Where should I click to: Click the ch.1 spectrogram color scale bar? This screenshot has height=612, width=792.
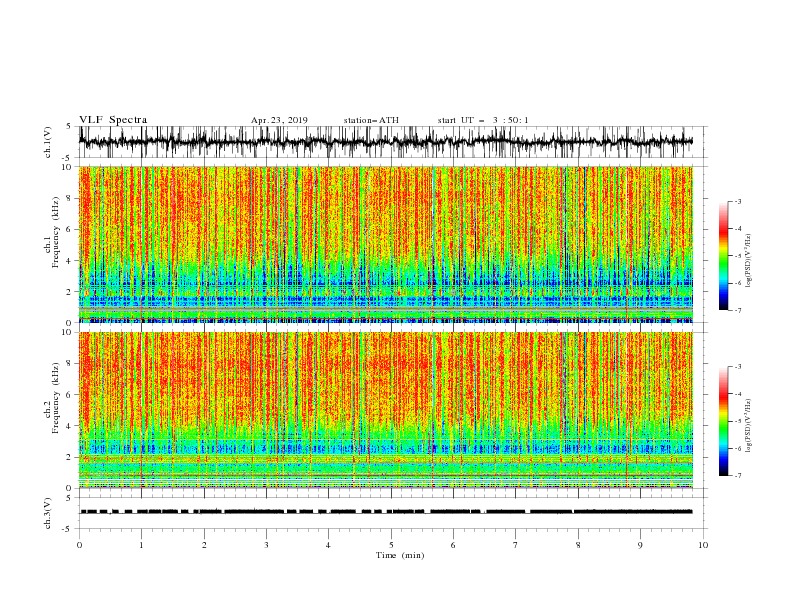(723, 256)
